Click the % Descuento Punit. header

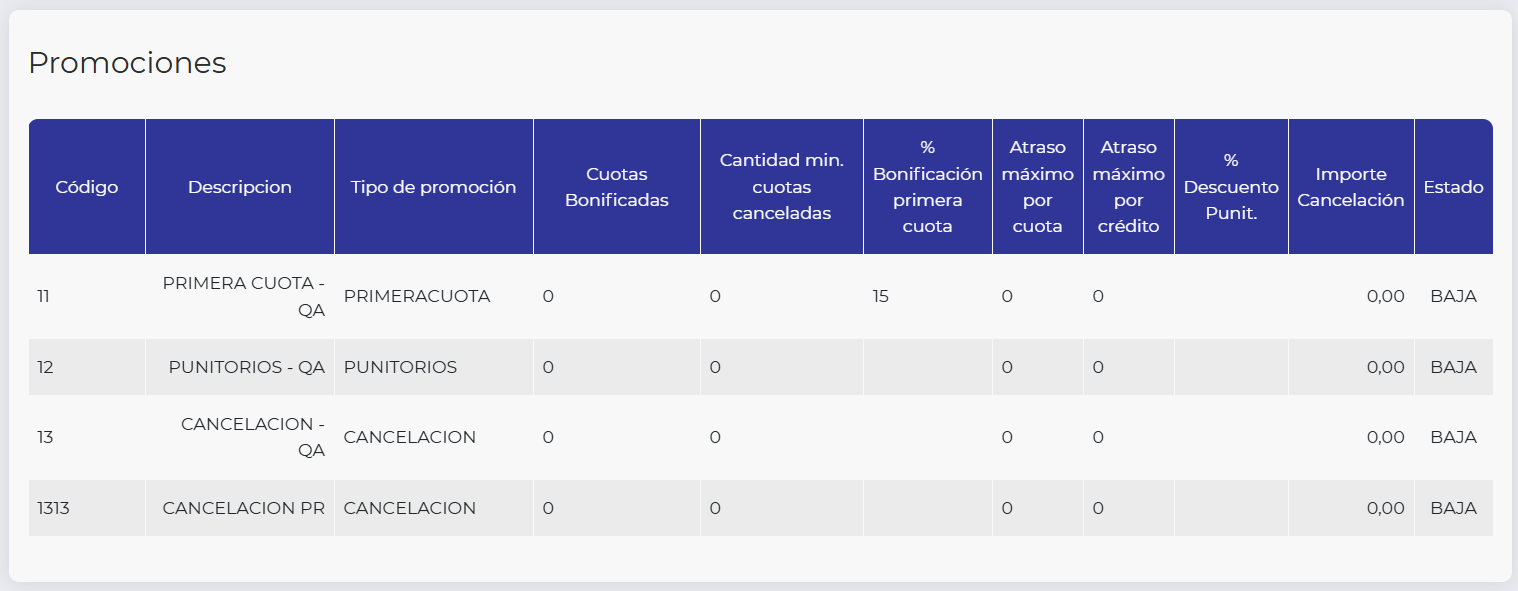click(x=1230, y=187)
